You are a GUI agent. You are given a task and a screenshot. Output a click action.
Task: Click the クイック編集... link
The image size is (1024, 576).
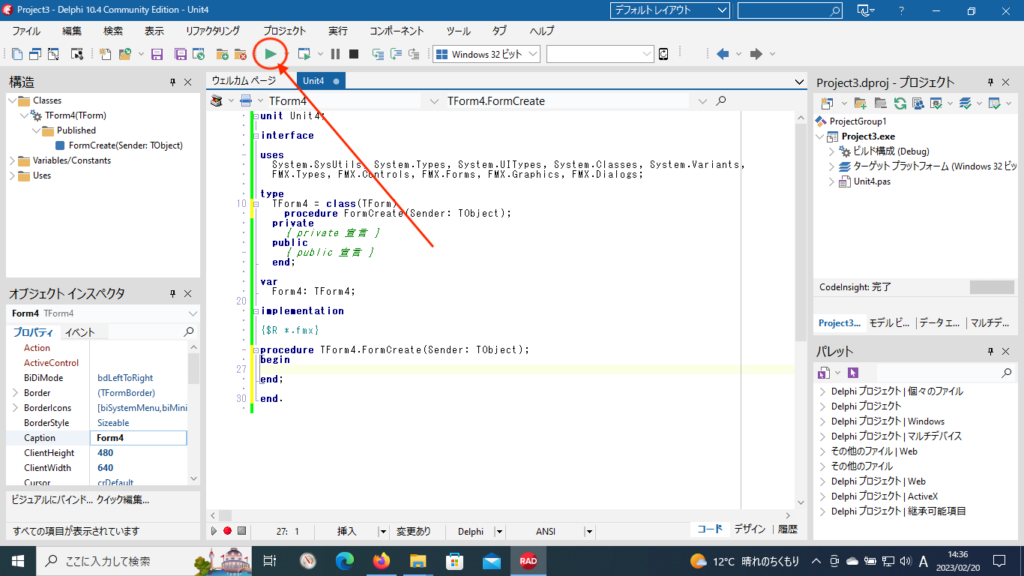(x=123, y=500)
